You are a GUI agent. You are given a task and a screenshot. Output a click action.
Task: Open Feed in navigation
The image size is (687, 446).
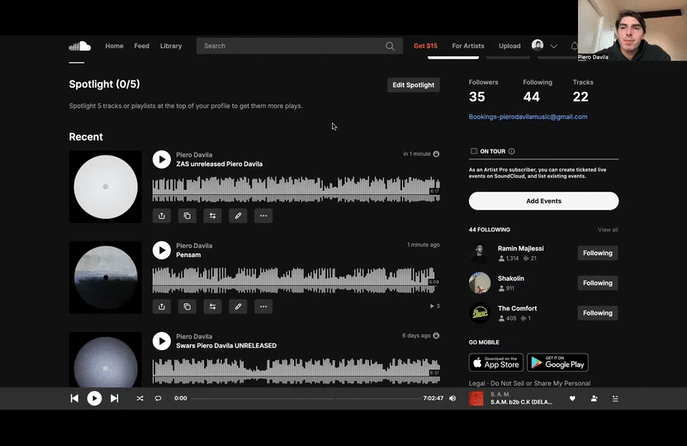click(x=142, y=46)
